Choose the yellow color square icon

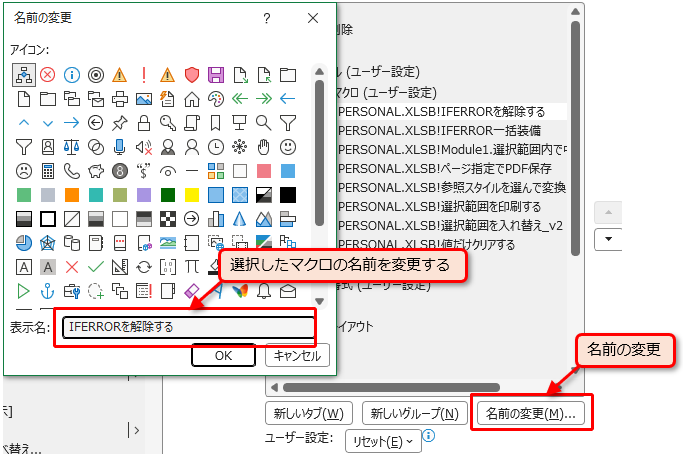coord(191,194)
